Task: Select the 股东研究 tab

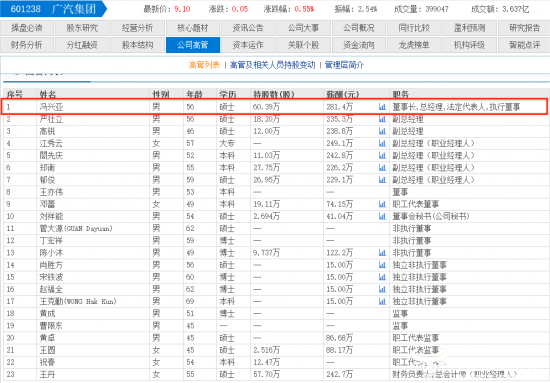Action: click(82, 28)
